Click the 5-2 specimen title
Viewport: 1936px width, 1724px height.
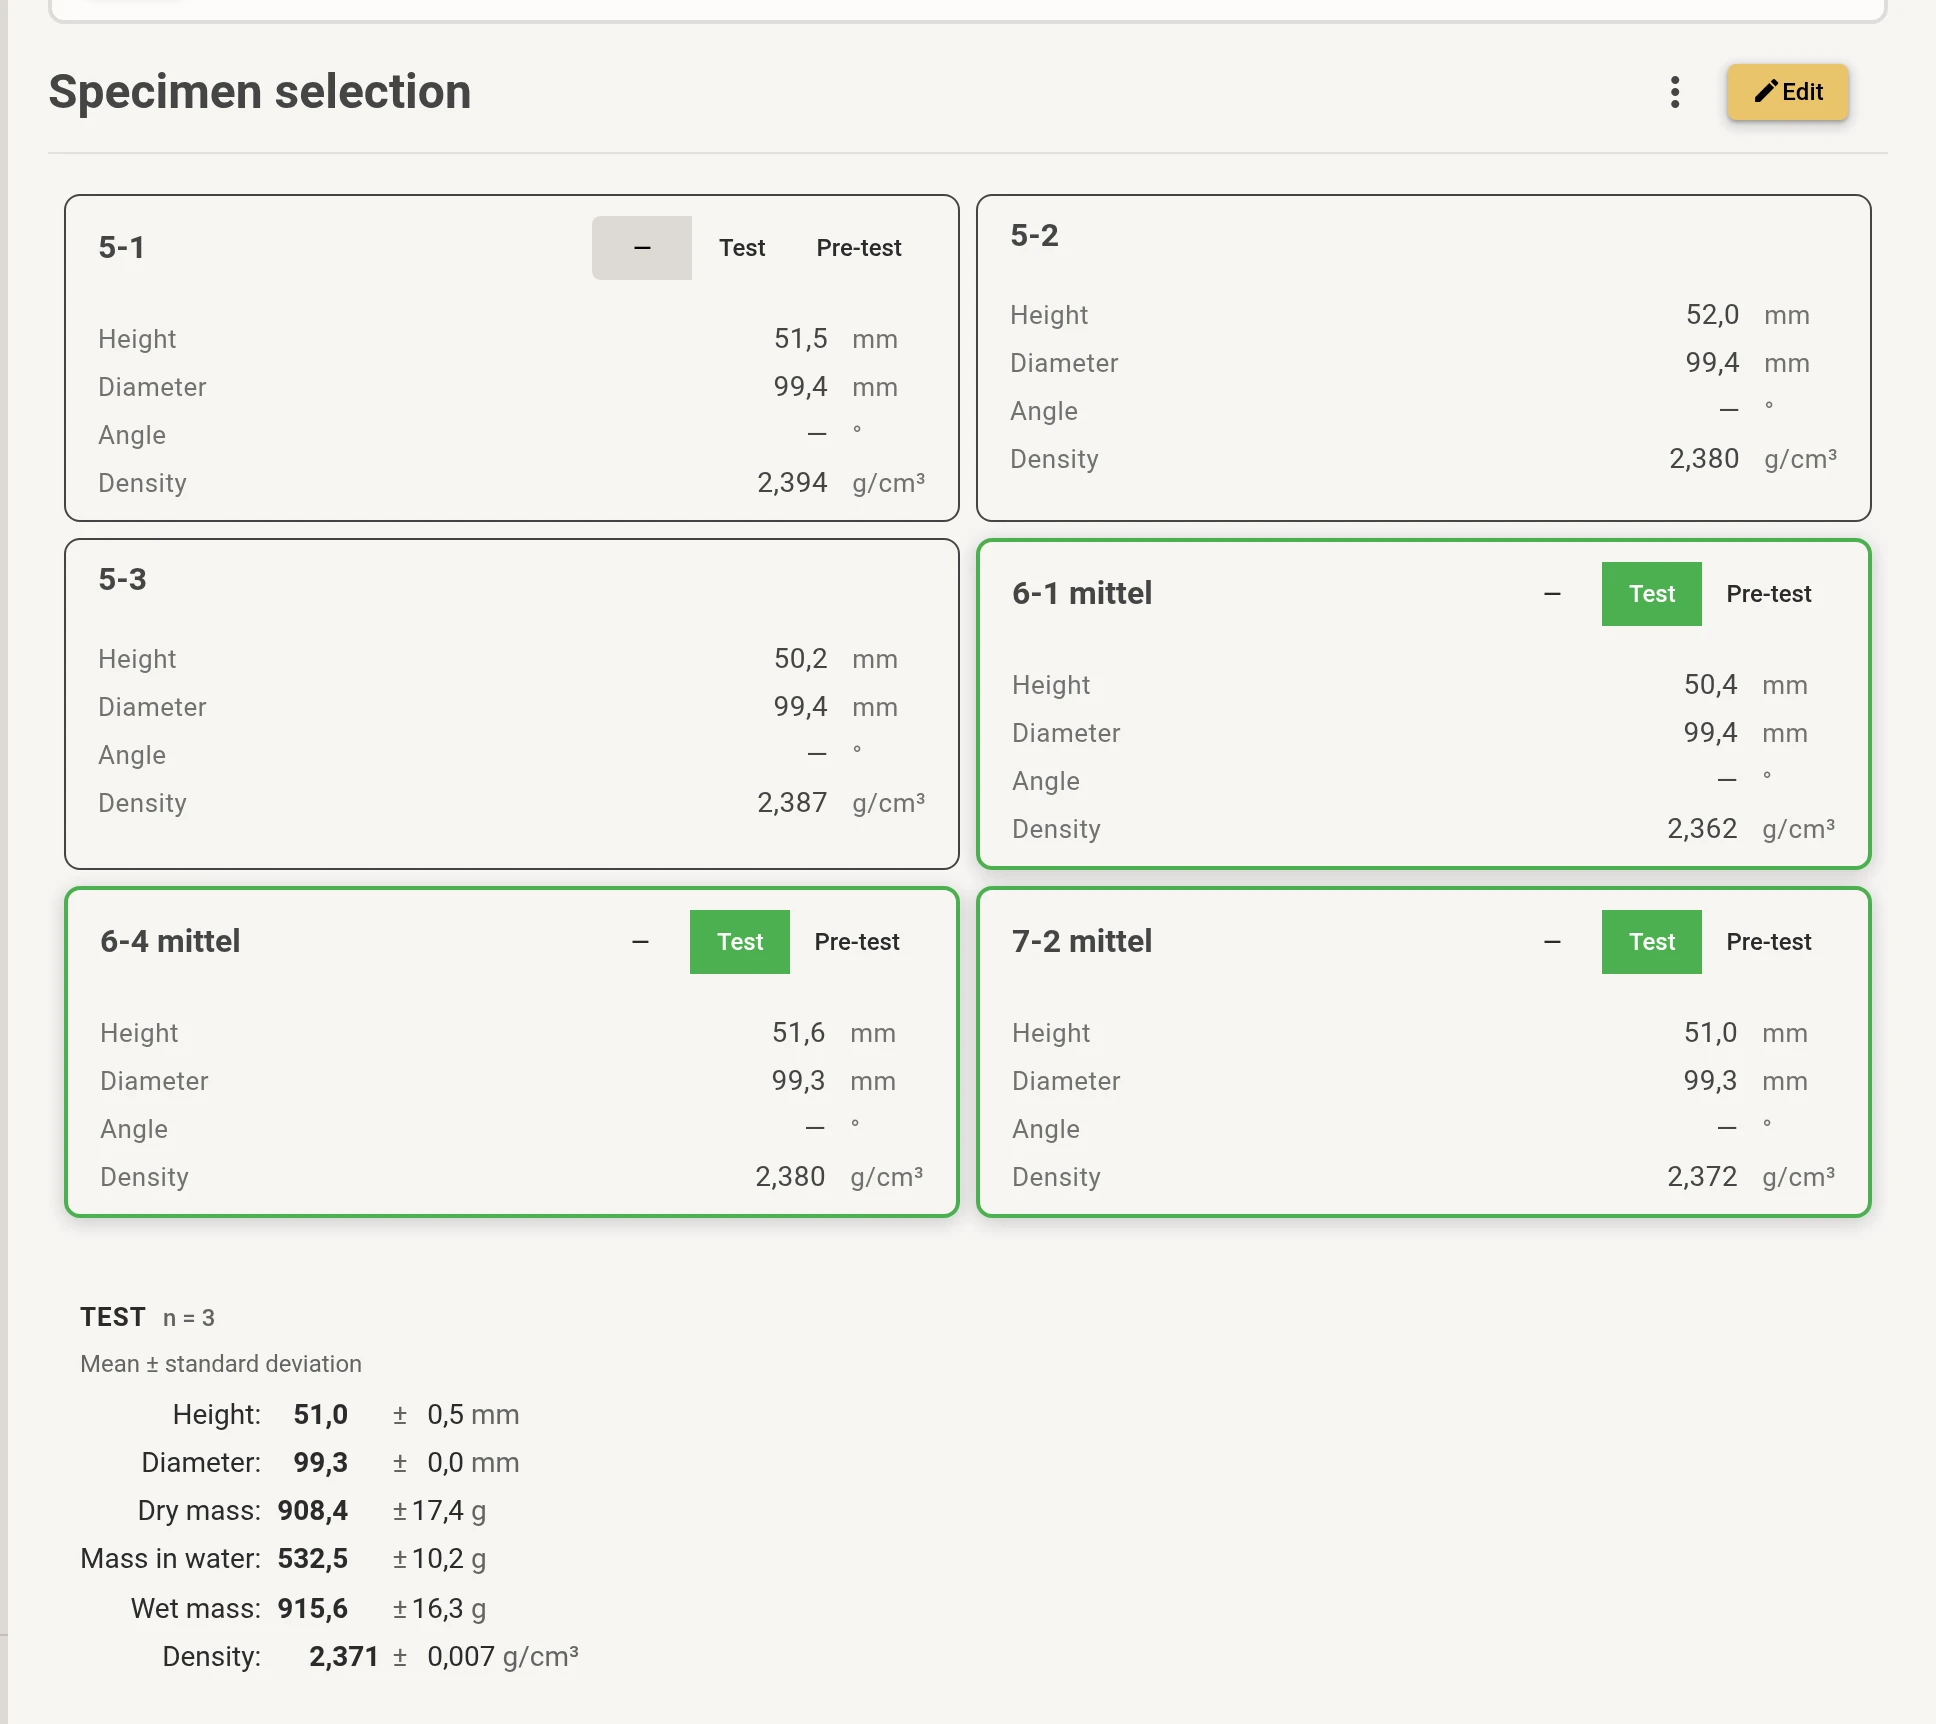pyautogui.click(x=1034, y=236)
